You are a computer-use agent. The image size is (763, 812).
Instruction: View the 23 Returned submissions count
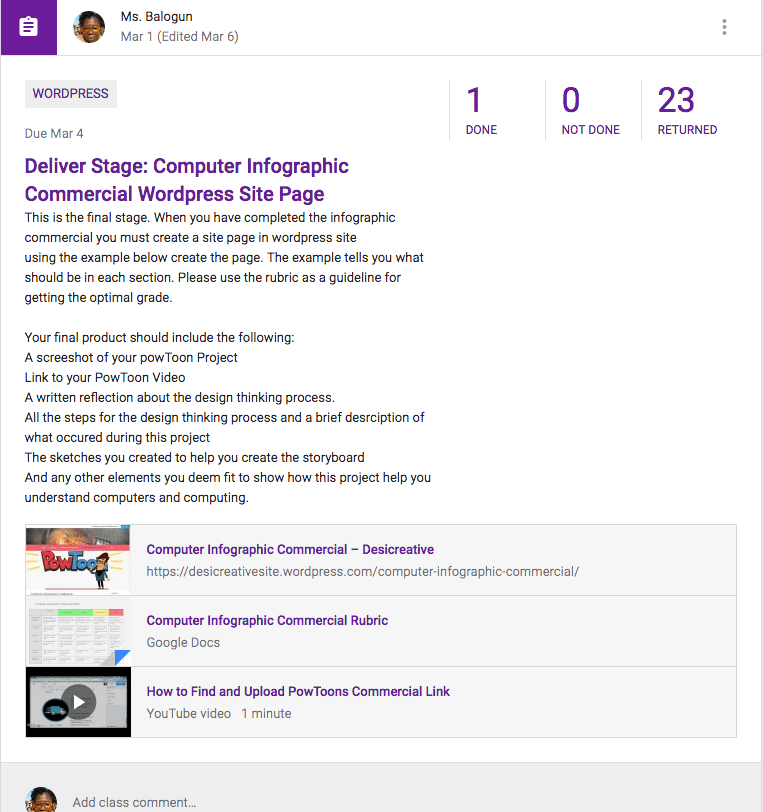pos(687,110)
